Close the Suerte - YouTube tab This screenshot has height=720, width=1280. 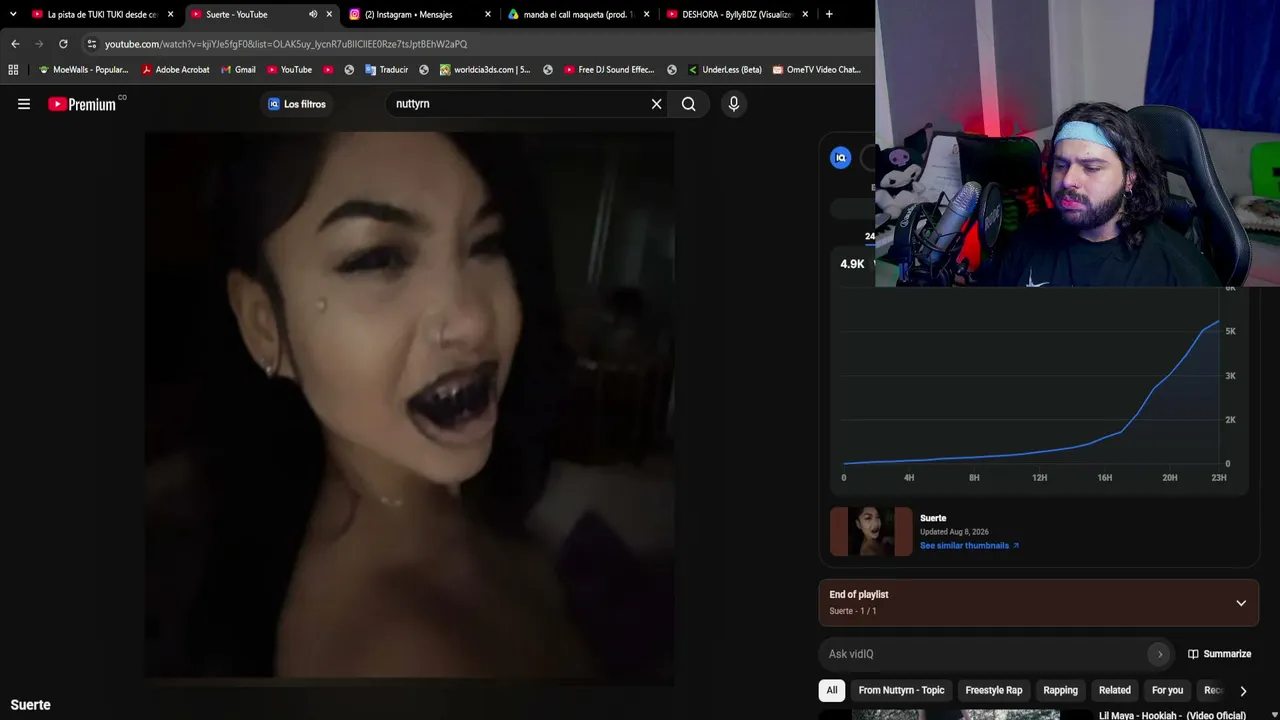pyautogui.click(x=329, y=14)
